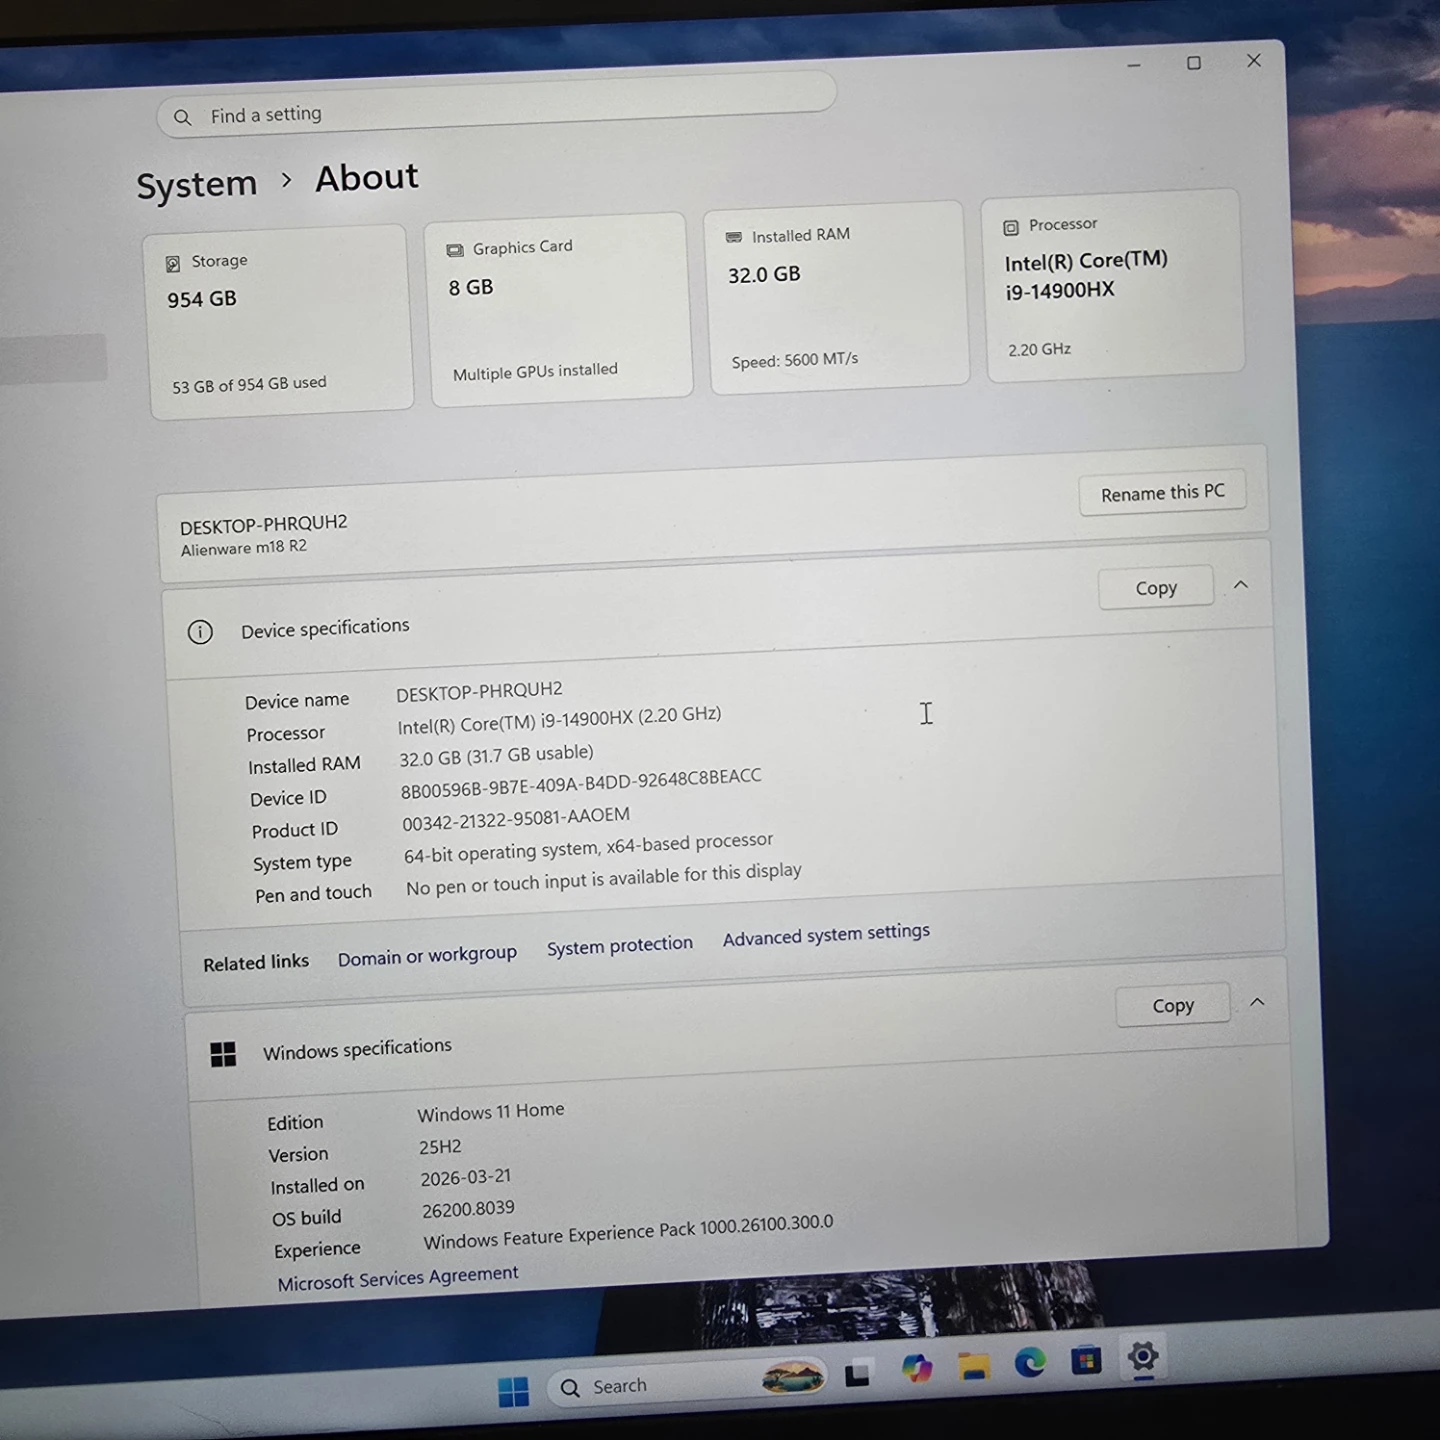The height and width of the screenshot is (1440, 1440).
Task: Click the Device specifications info icon
Action: coord(200,632)
